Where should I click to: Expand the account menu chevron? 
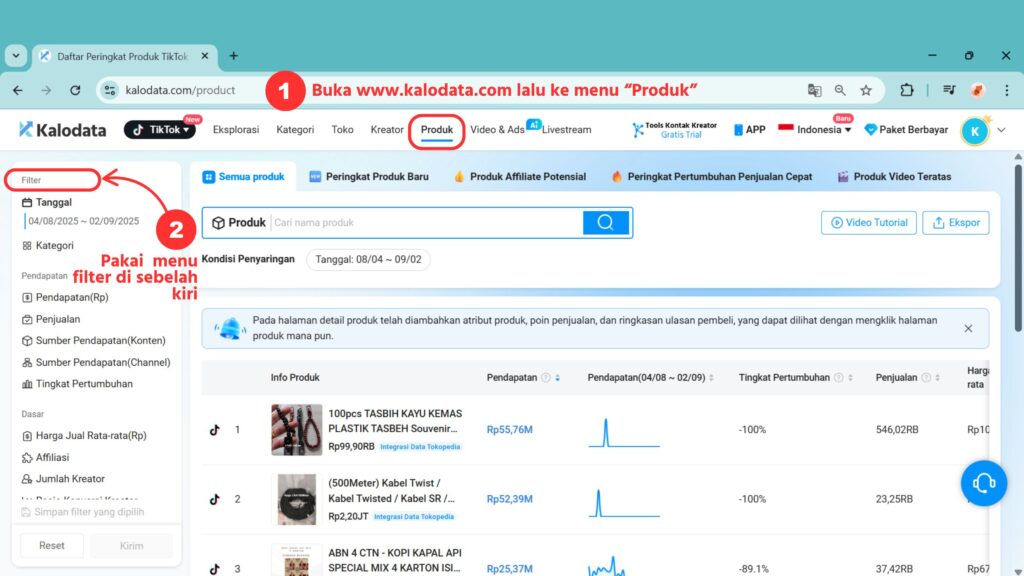pyautogui.click(x=1001, y=131)
